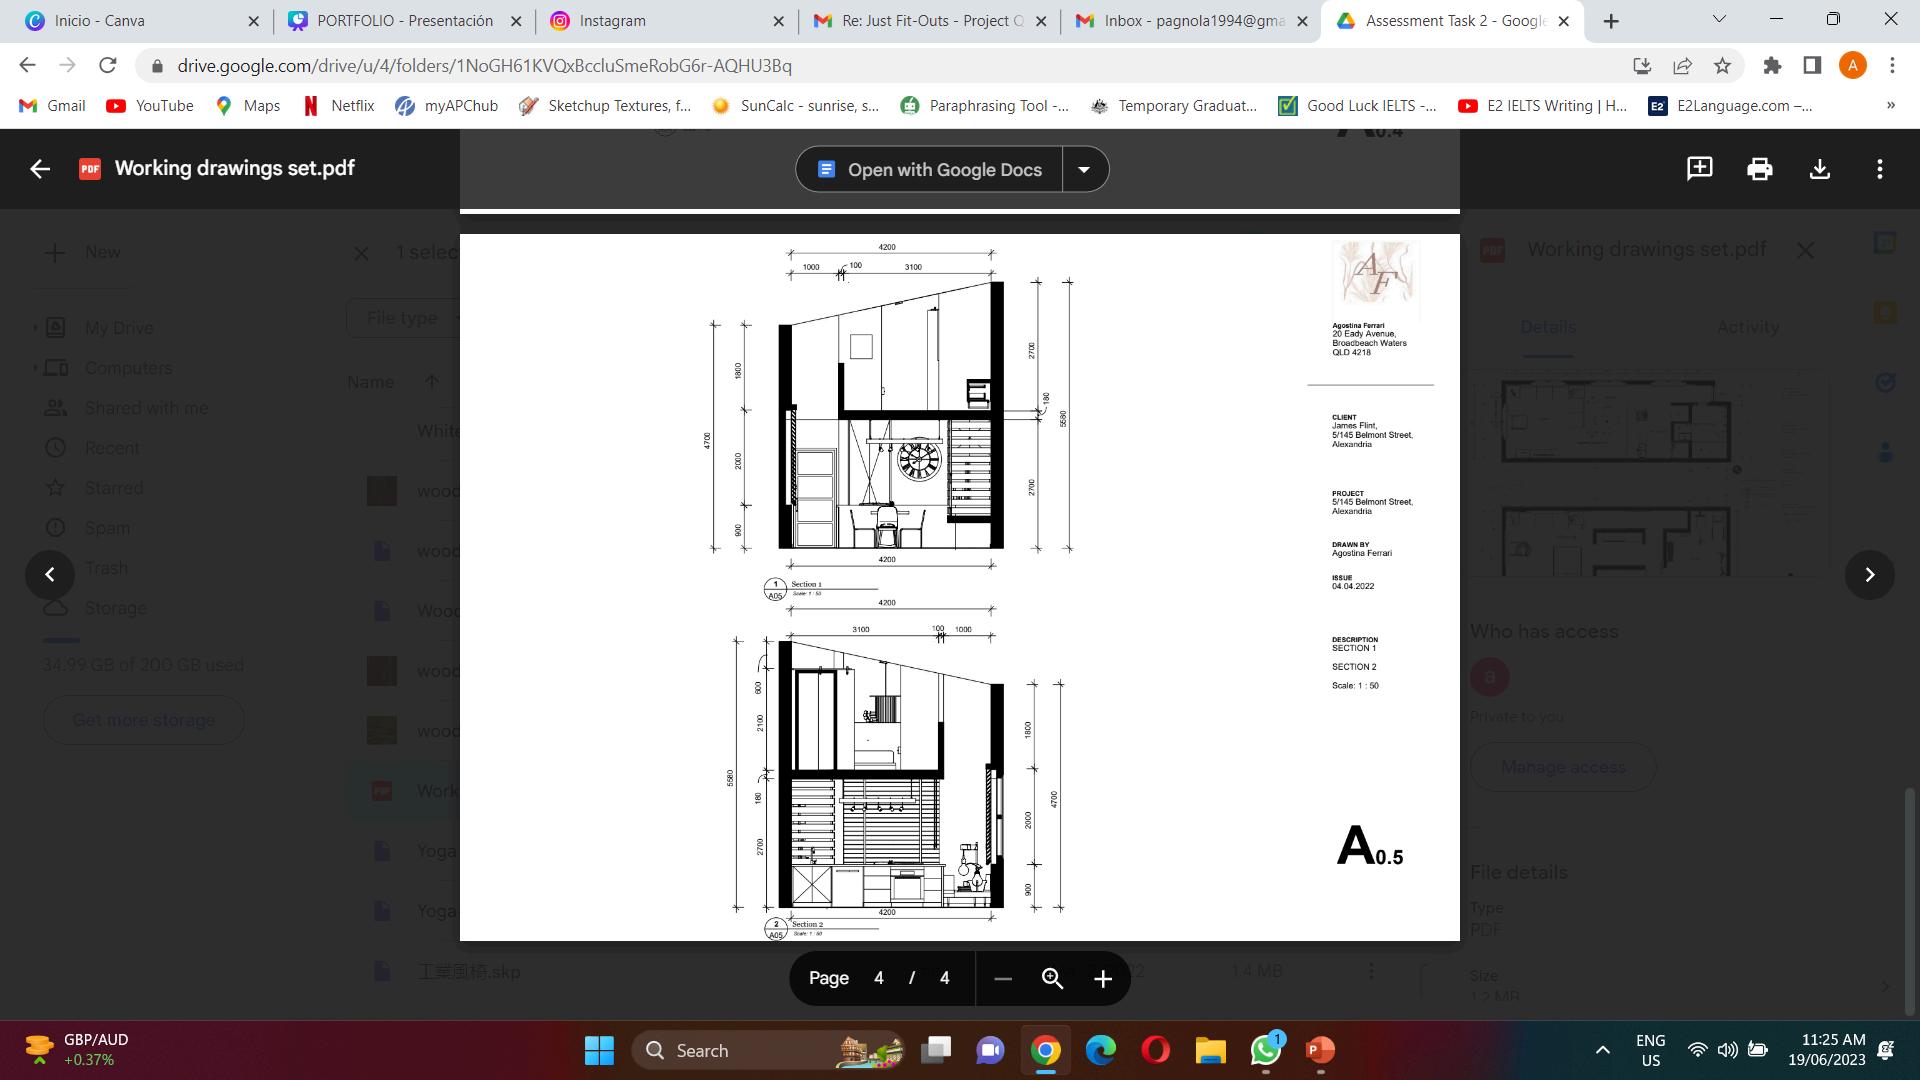The width and height of the screenshot is (1920, 1080).
Task: Download the Working drawings set PDF
Action: (x=1819, y=169)
